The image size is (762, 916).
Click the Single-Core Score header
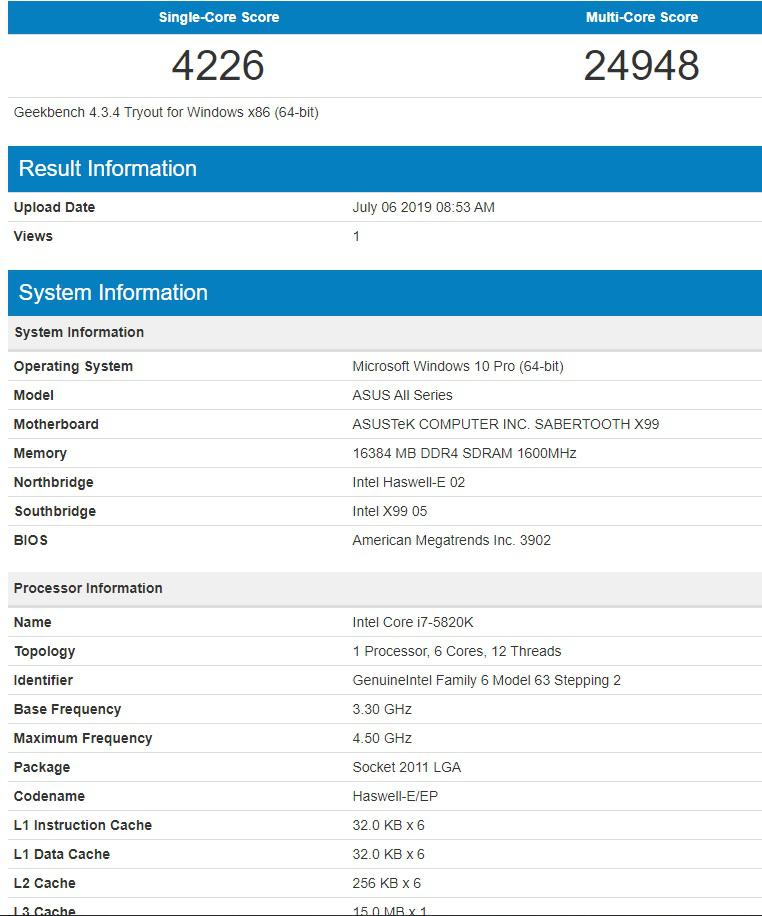[218, 17]
